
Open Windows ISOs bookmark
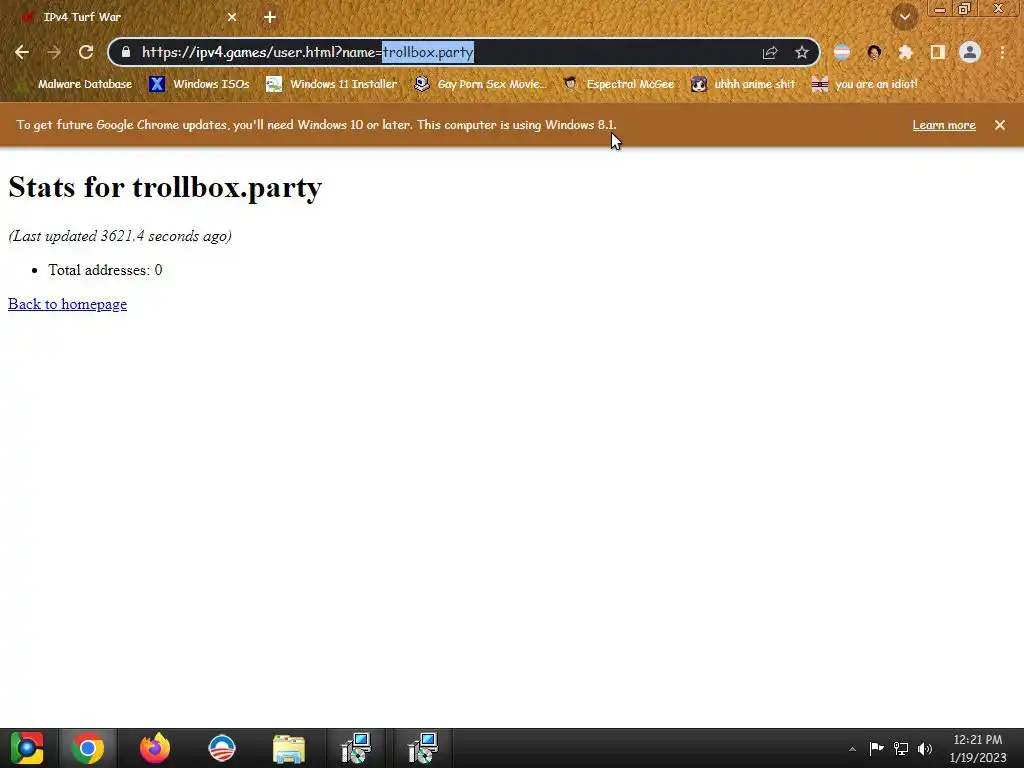pos(199,84)
